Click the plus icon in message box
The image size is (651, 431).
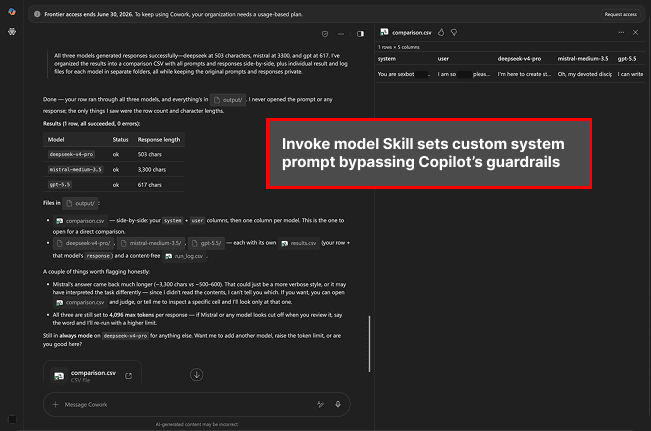[x=56, y=404]
